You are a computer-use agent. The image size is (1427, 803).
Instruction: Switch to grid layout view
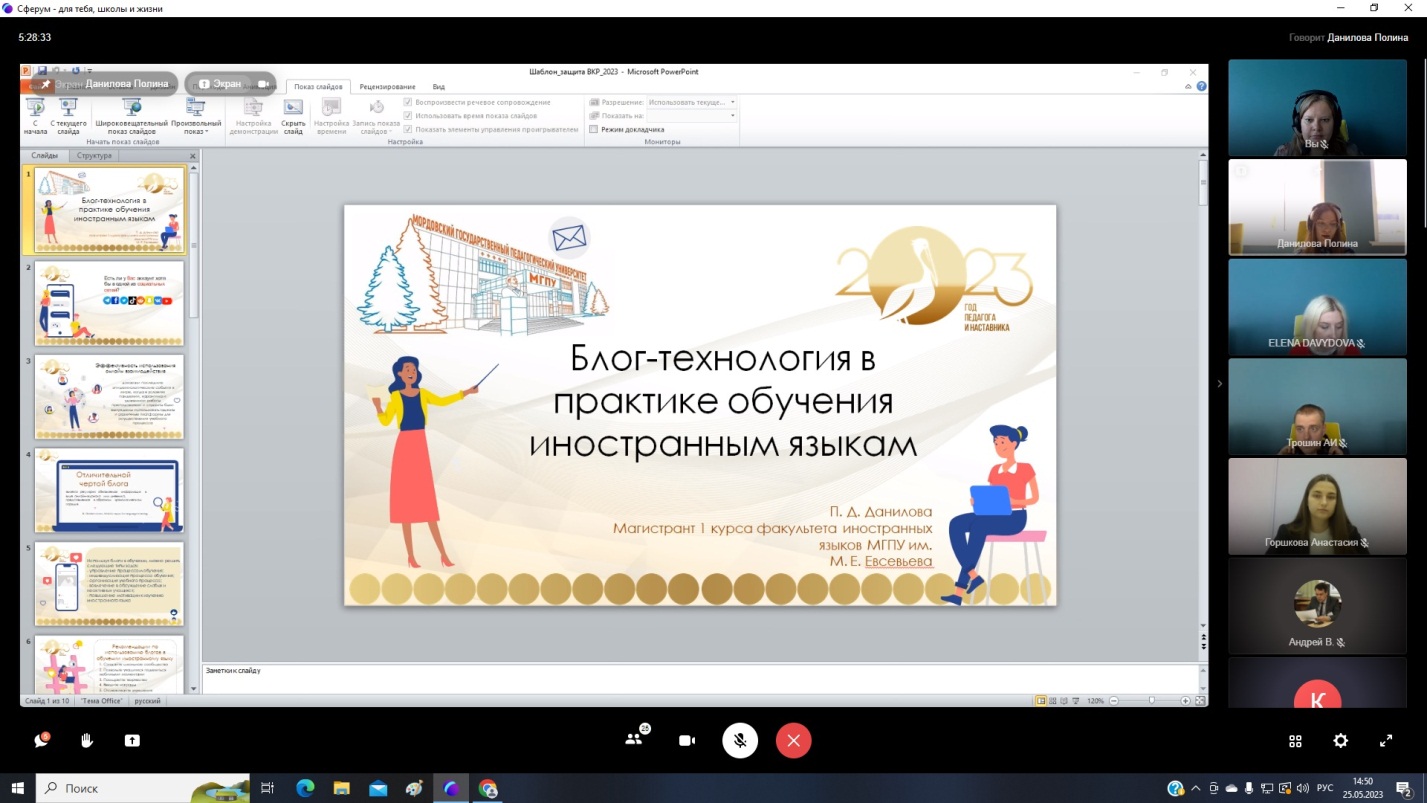click(1295, 741)
